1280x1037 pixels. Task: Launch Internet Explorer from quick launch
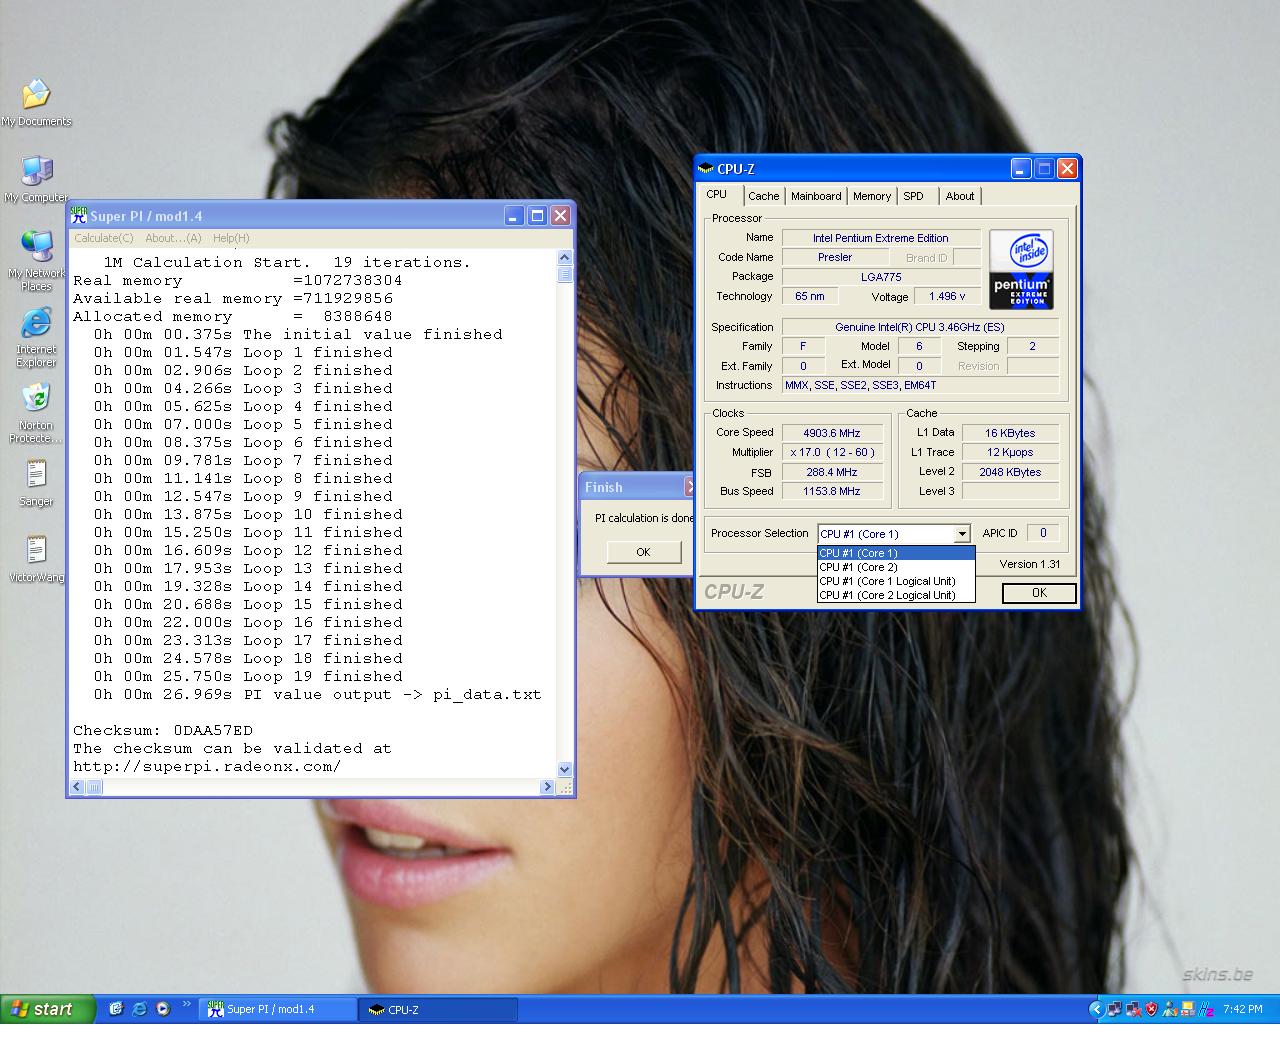[139, 1009]
